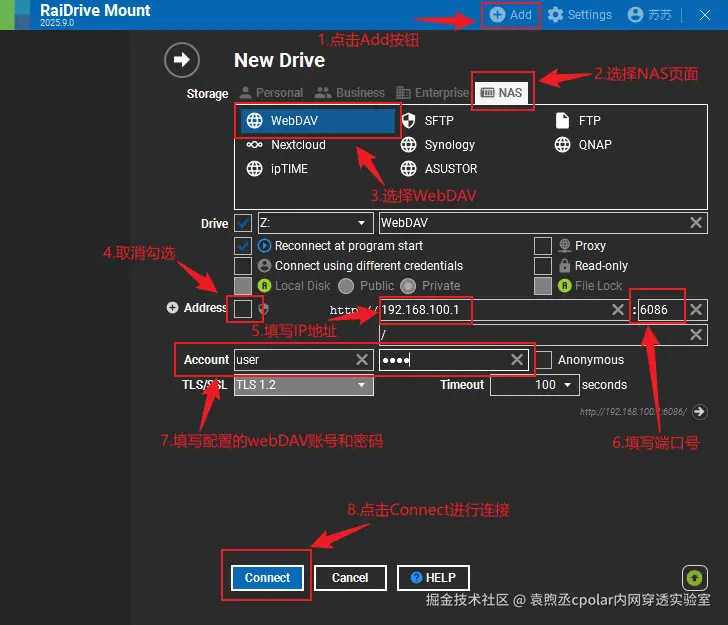728x625 pixels.
Task: Click the Reconnect at program start icon
Action: tap(264, 246)
